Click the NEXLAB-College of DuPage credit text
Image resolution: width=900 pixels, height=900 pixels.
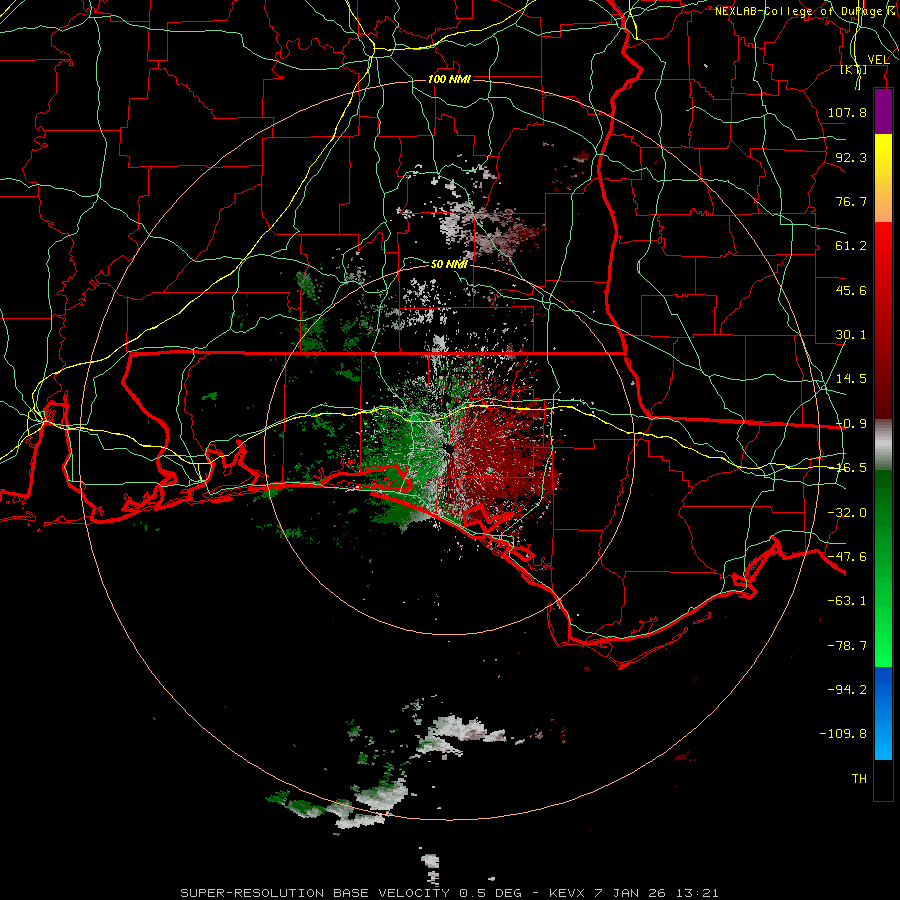point(802,11)
